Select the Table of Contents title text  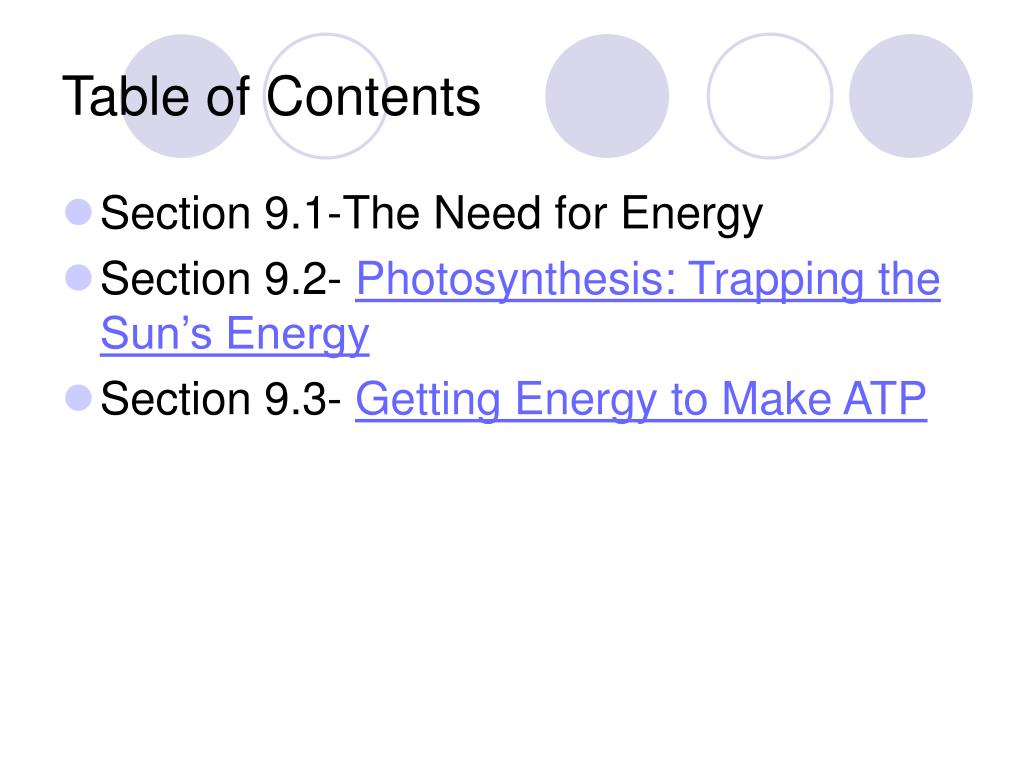click(x=271, y=97)
